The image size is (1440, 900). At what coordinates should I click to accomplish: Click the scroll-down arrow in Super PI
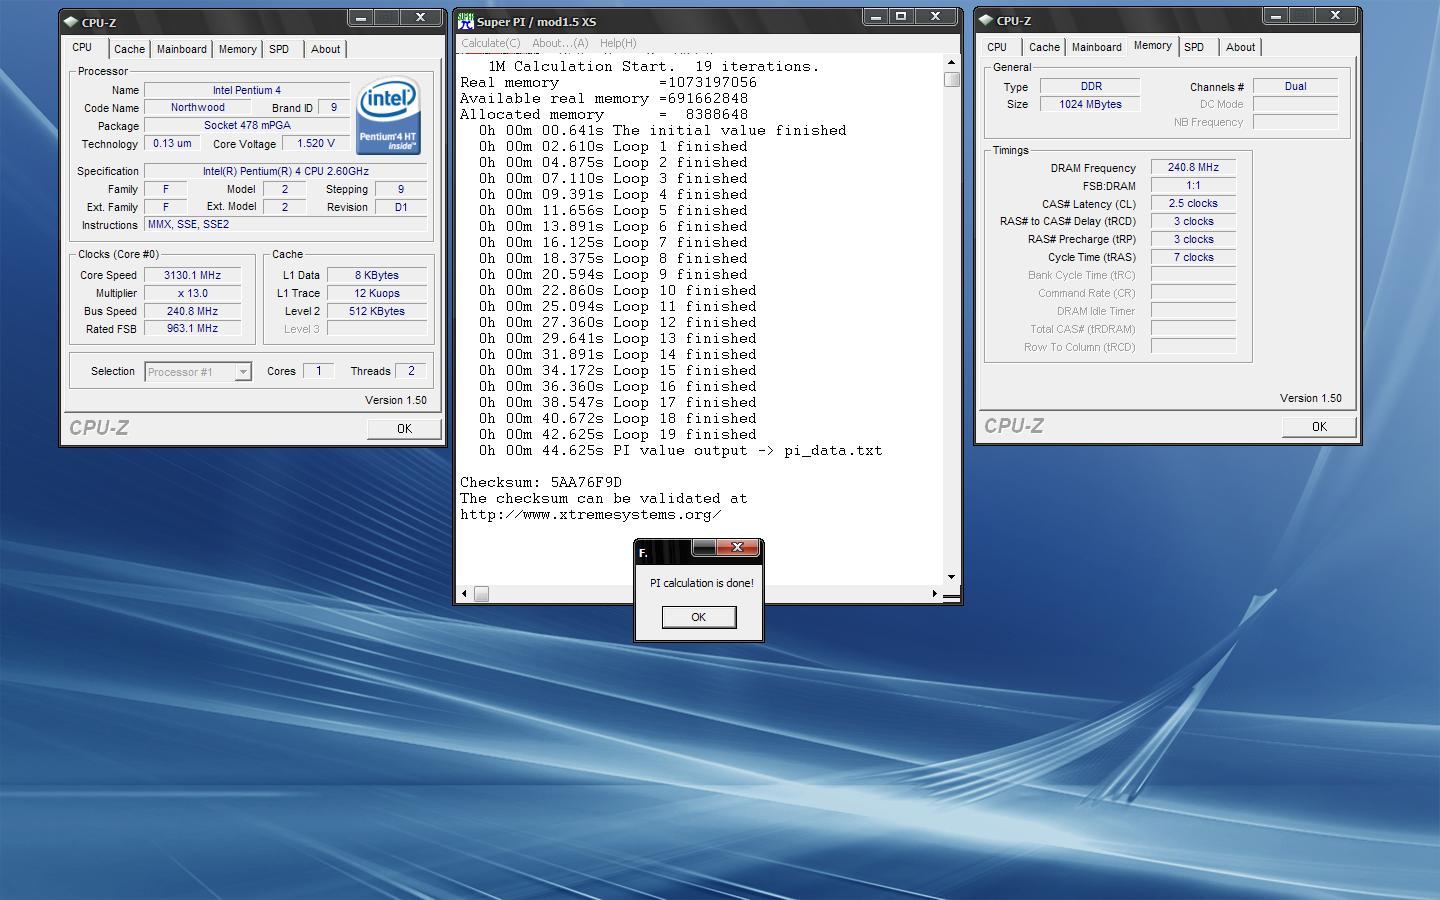pos(951,577)
